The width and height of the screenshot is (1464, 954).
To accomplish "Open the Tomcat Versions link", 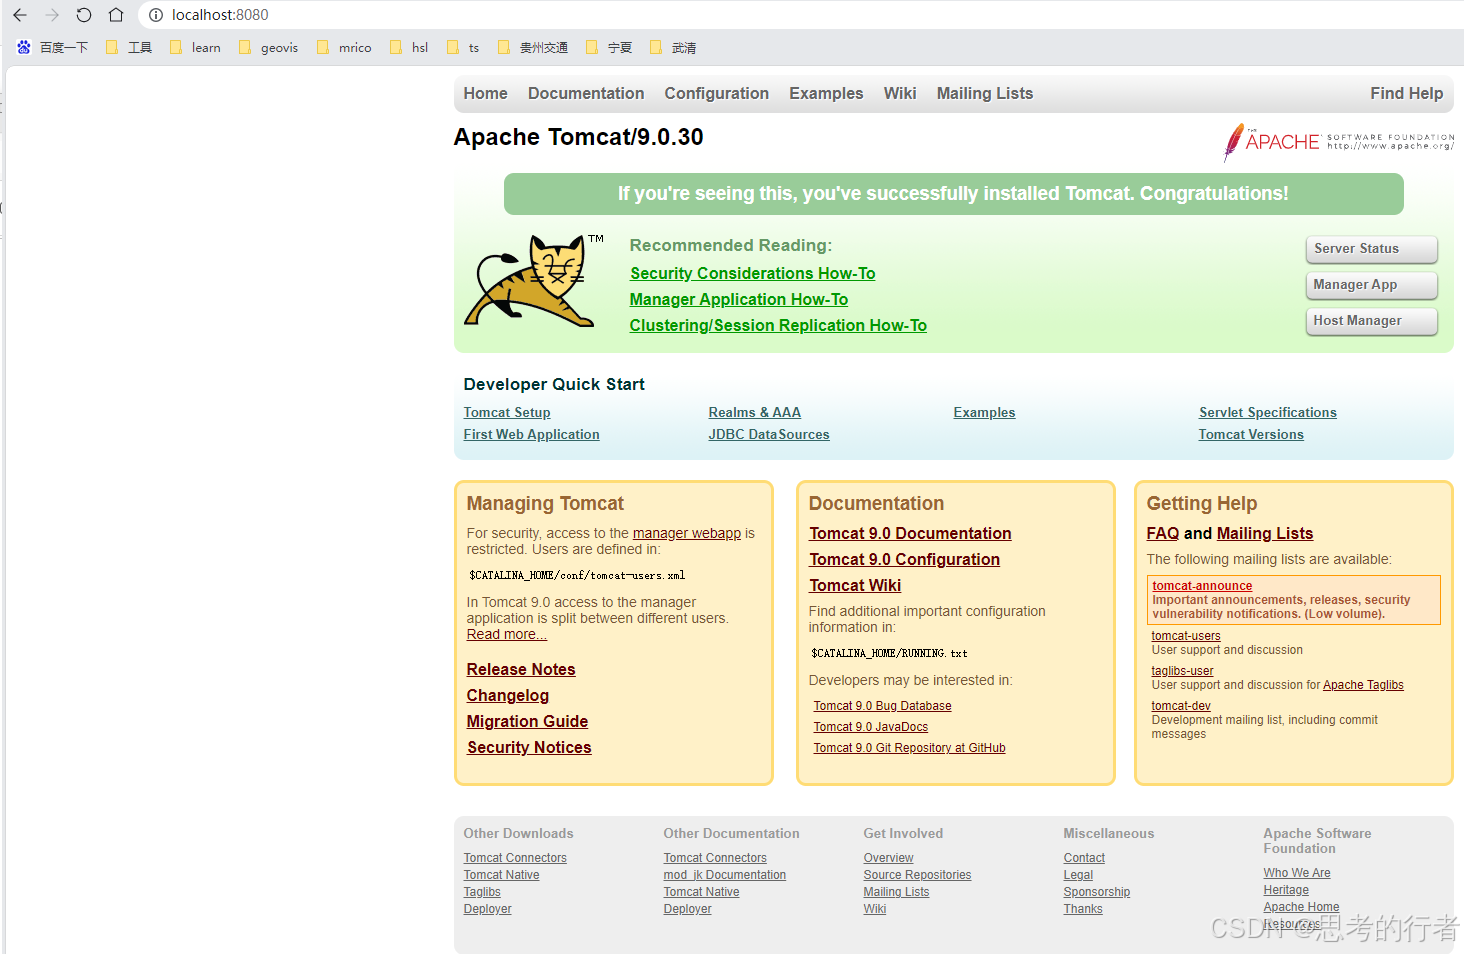I will (1251, 434).
